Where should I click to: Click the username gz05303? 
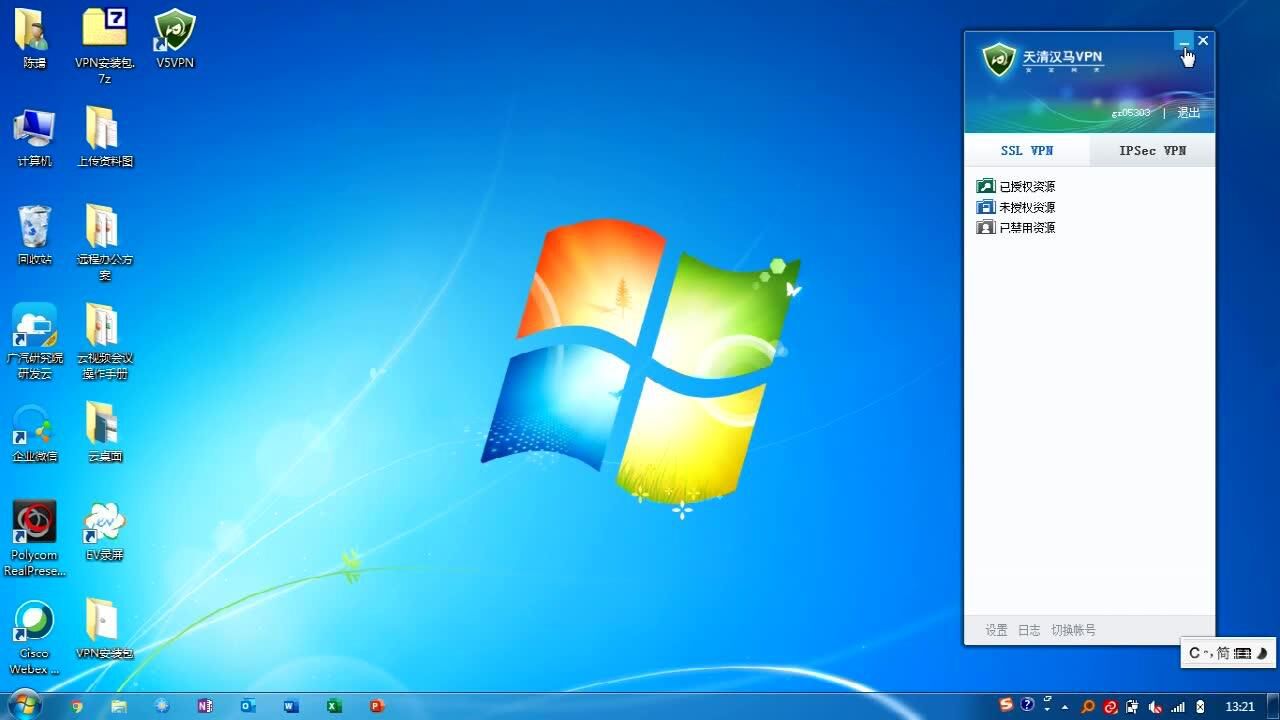[x=1131, y=113]
